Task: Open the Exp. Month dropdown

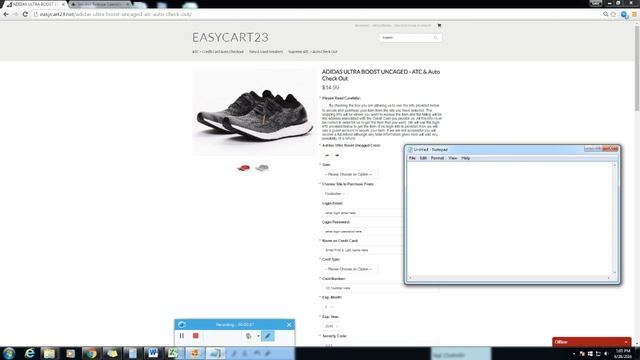Action: tap(329, 307)
